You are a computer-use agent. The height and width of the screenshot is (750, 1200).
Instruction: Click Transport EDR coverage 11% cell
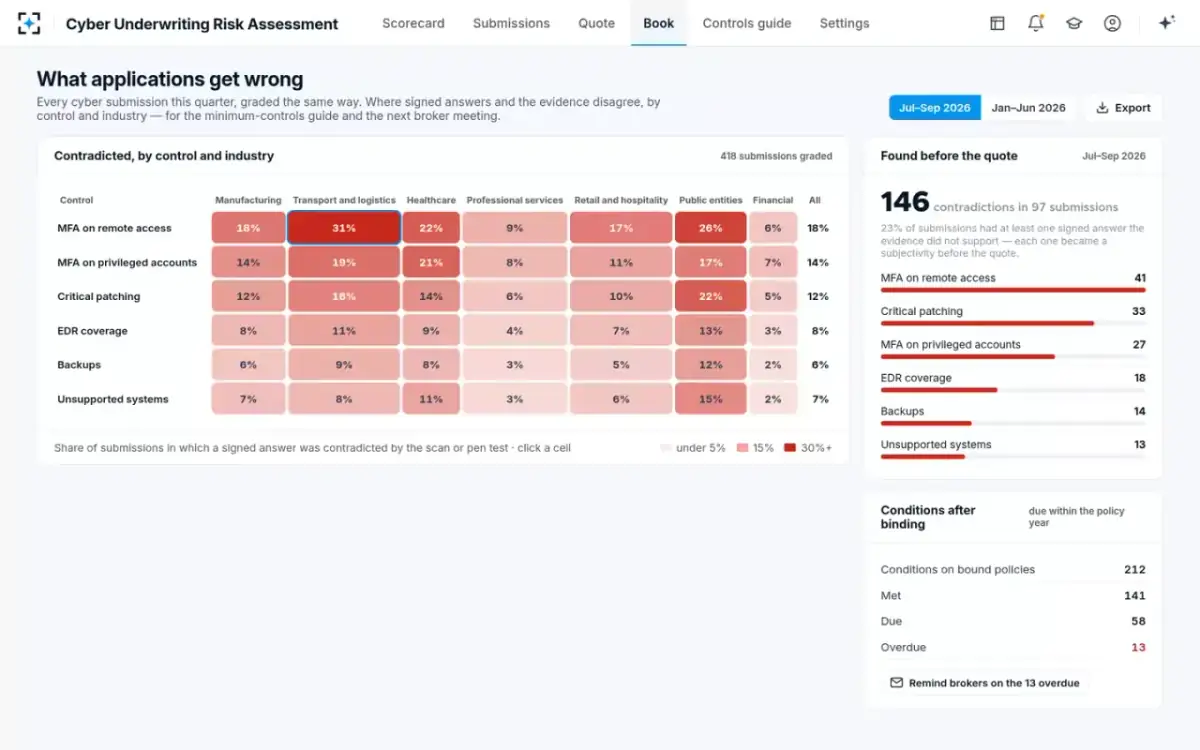[x=344, y=331]
